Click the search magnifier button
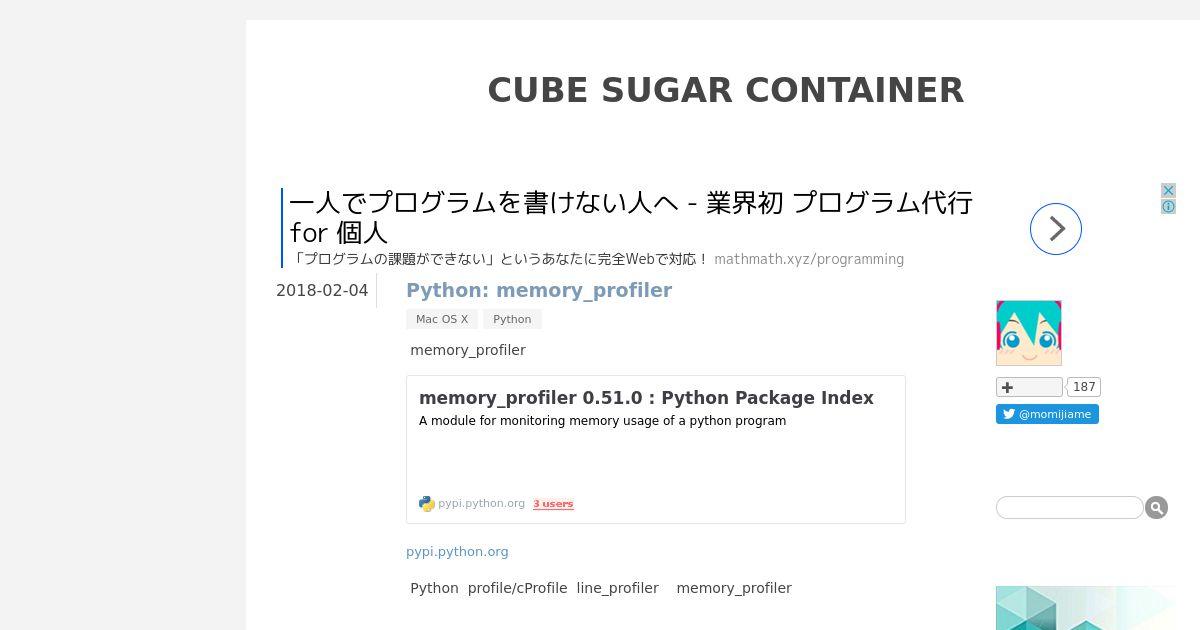Screen dimensions: 1200x630 click(x=1156, y=508)
